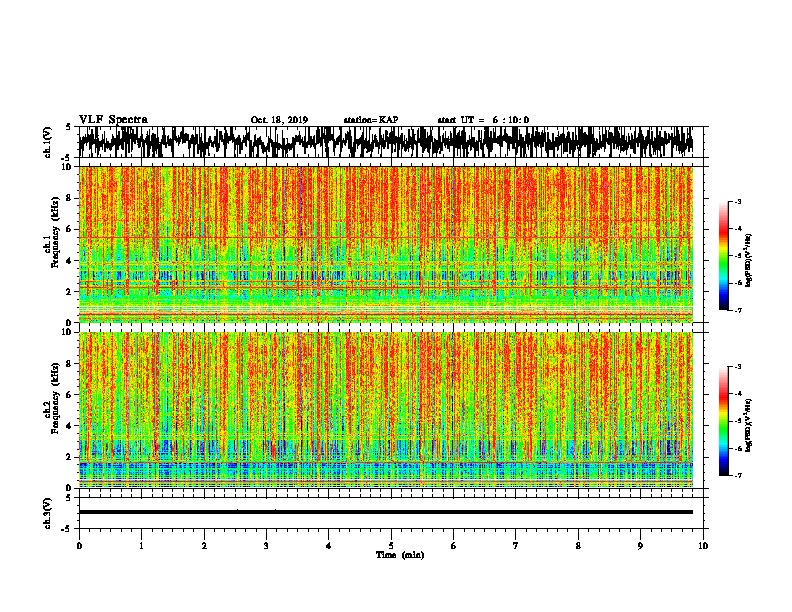The image size is (792, 612).
Task: Click the "8" tick on the time axis
Action: [578, 546]
